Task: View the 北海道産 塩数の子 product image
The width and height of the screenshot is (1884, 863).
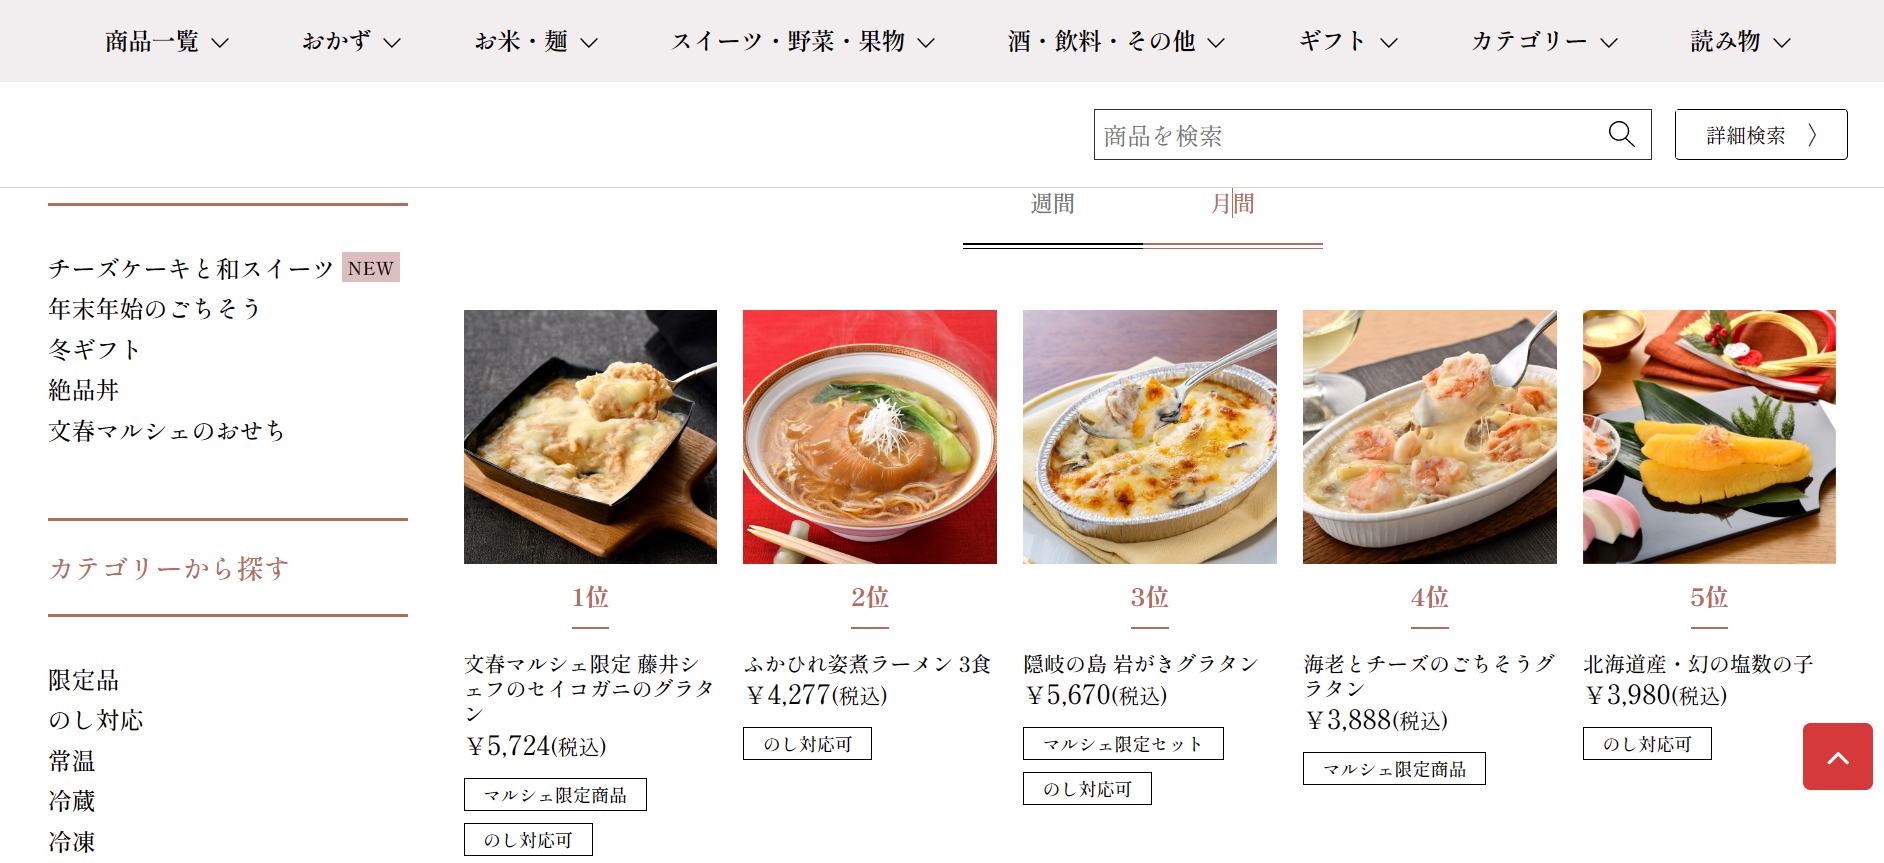Action: tap(1709, 437)
